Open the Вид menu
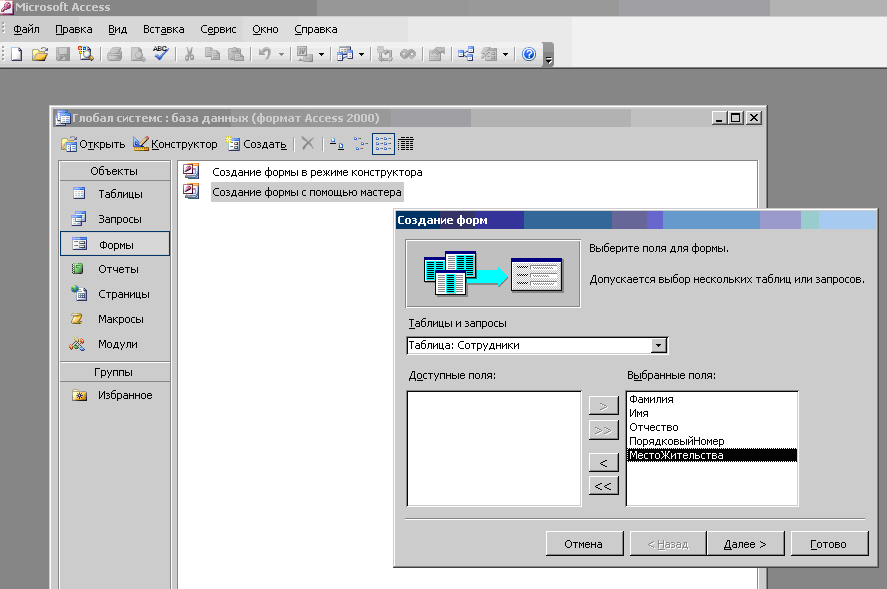This screenshot has height=589, width=887. (117, 29)
